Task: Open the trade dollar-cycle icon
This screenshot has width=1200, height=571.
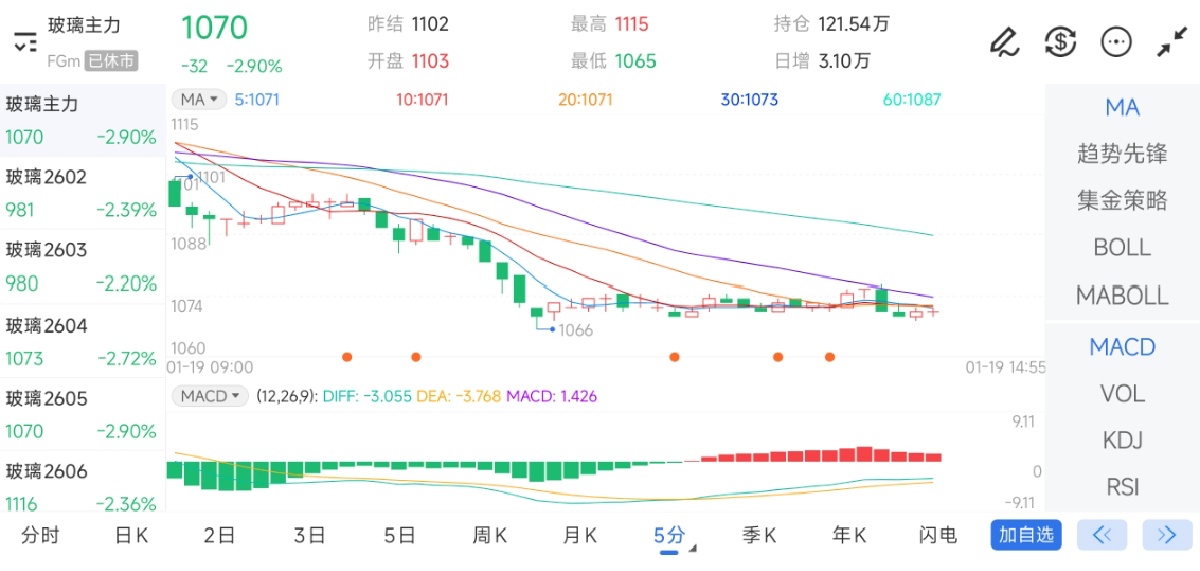Action: tap(1060, 42)
